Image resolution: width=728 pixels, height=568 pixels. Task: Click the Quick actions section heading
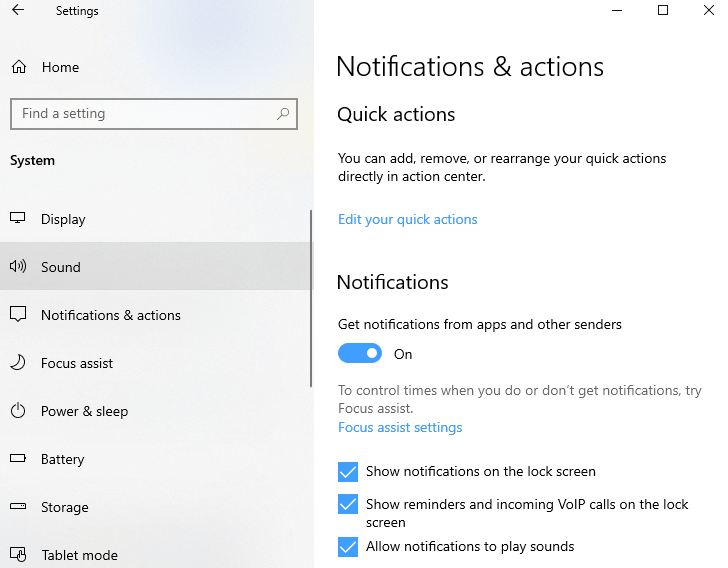[x=396, y=114]
